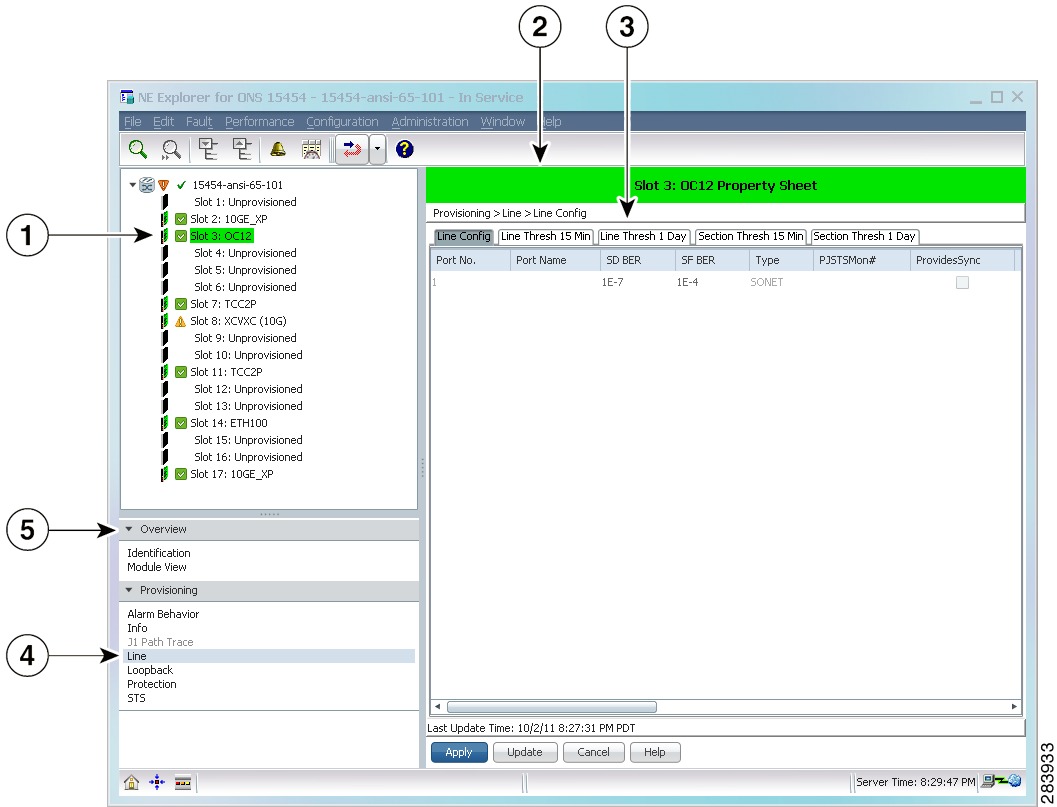Open the Administration menu

point(430,121)
